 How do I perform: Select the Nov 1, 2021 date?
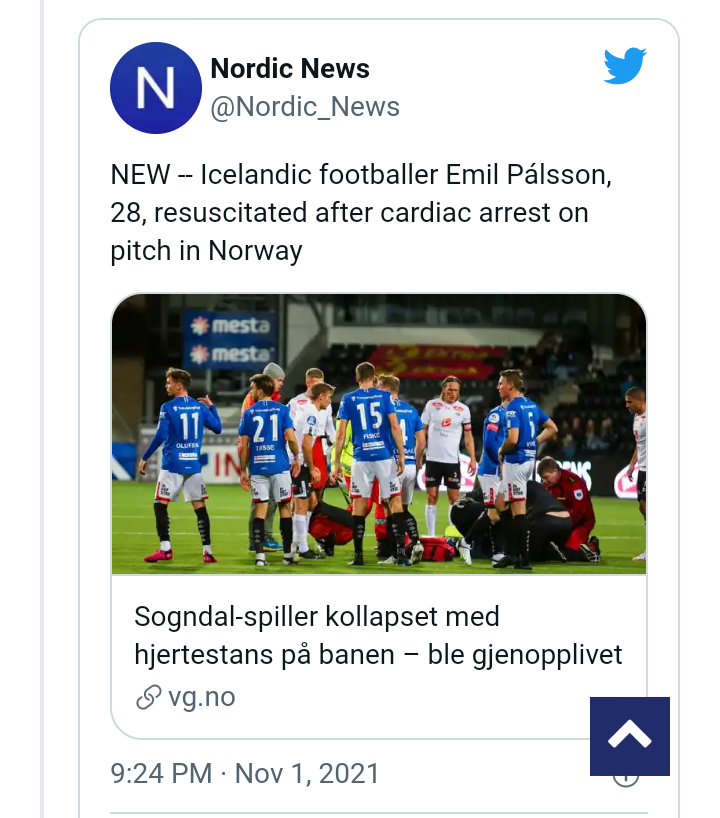click(307, 773)
